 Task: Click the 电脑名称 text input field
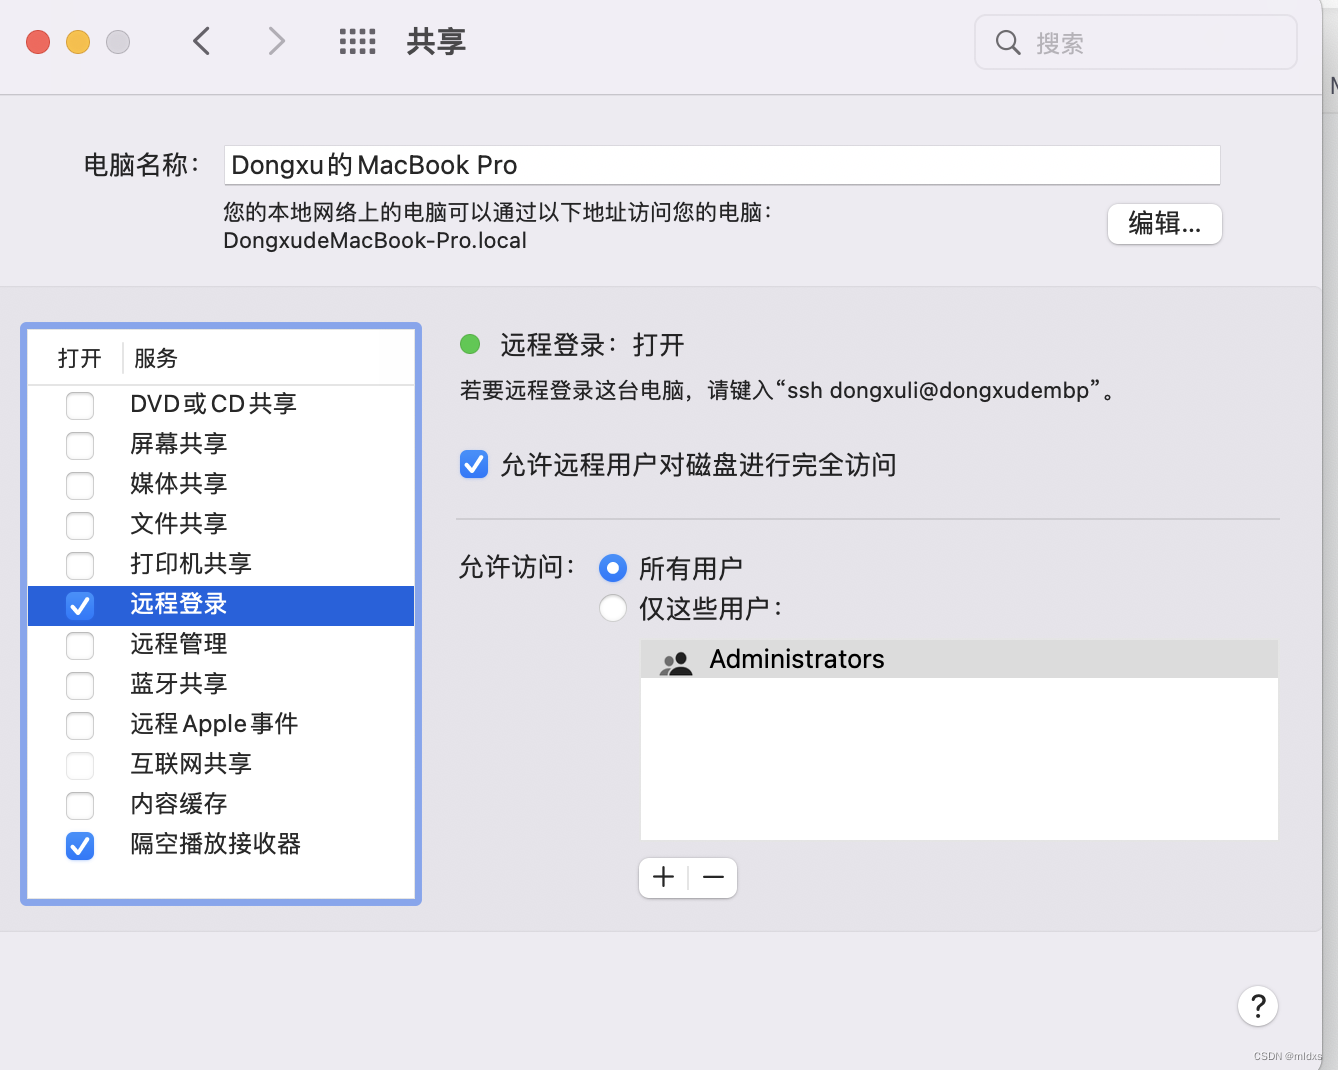[722, 165]
